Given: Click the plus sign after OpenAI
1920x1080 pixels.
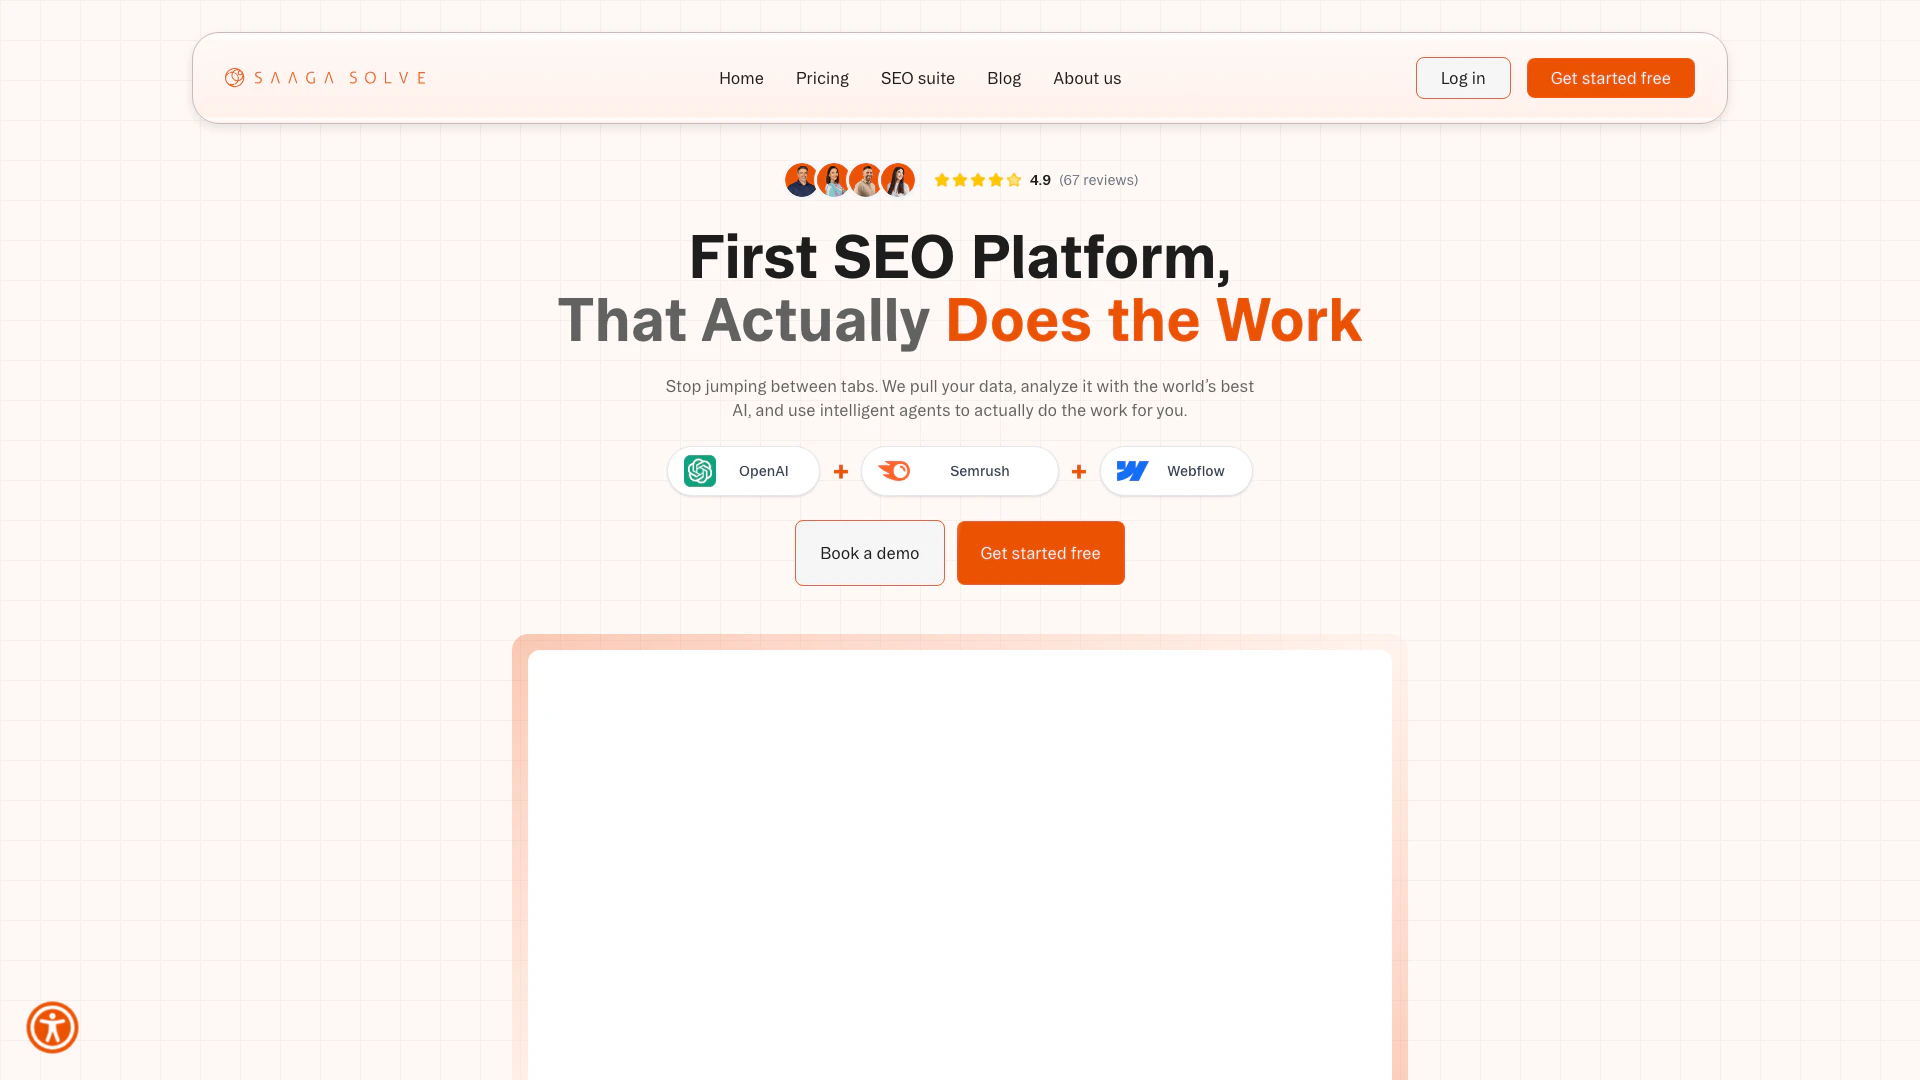Looking at the screenshot, I should (x=841, y=471).
